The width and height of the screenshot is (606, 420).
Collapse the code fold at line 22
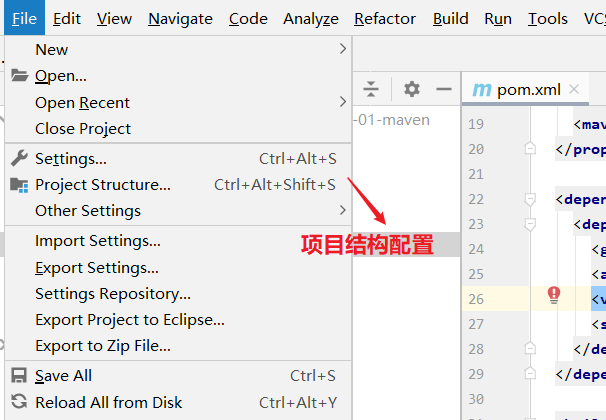click(530, 199)
